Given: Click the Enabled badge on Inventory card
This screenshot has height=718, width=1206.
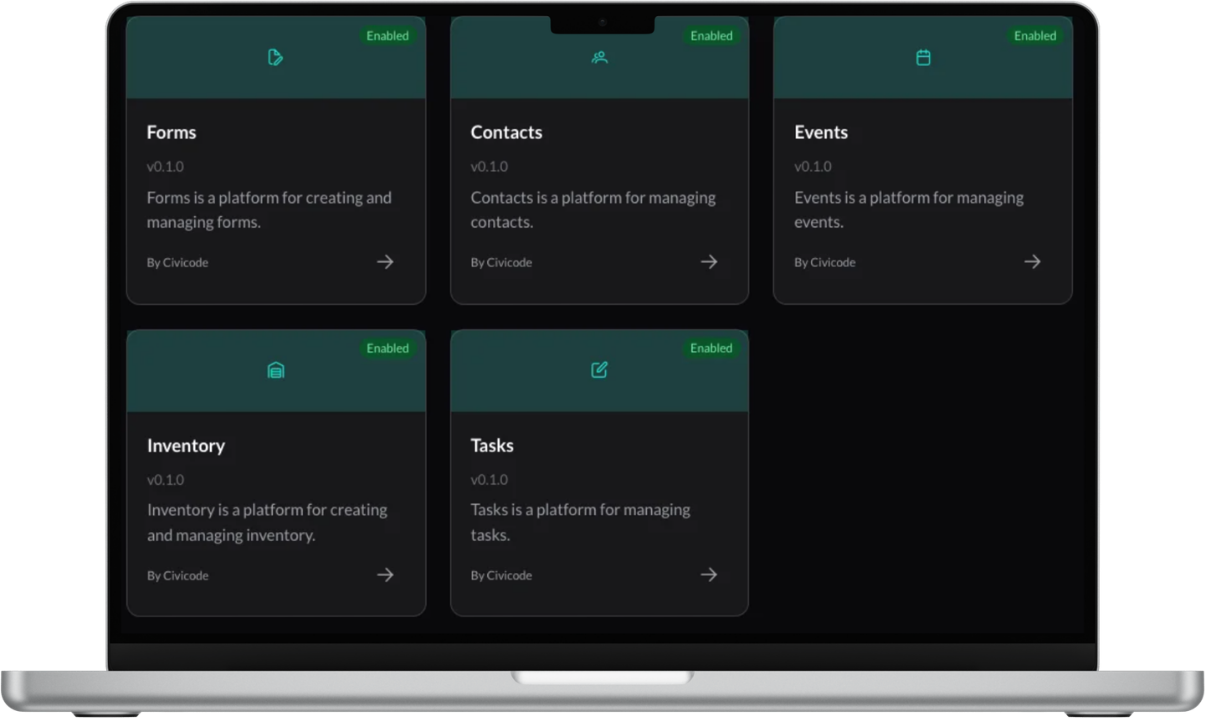Looking at the screenshot, I should coord(388,349).
